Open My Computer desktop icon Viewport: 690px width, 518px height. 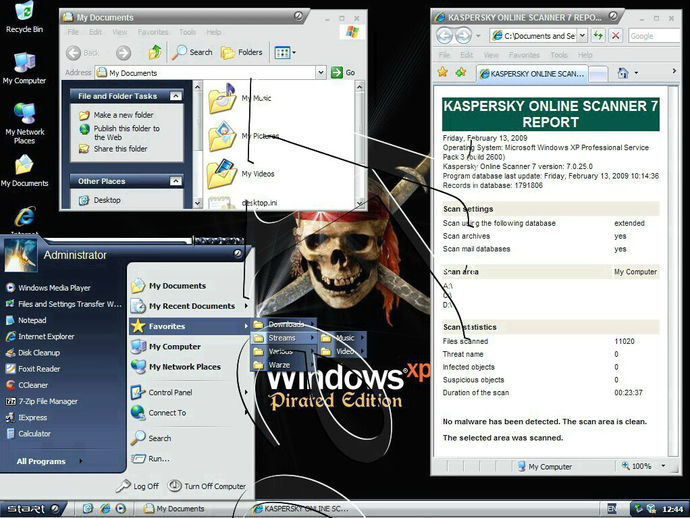point(24,68)
